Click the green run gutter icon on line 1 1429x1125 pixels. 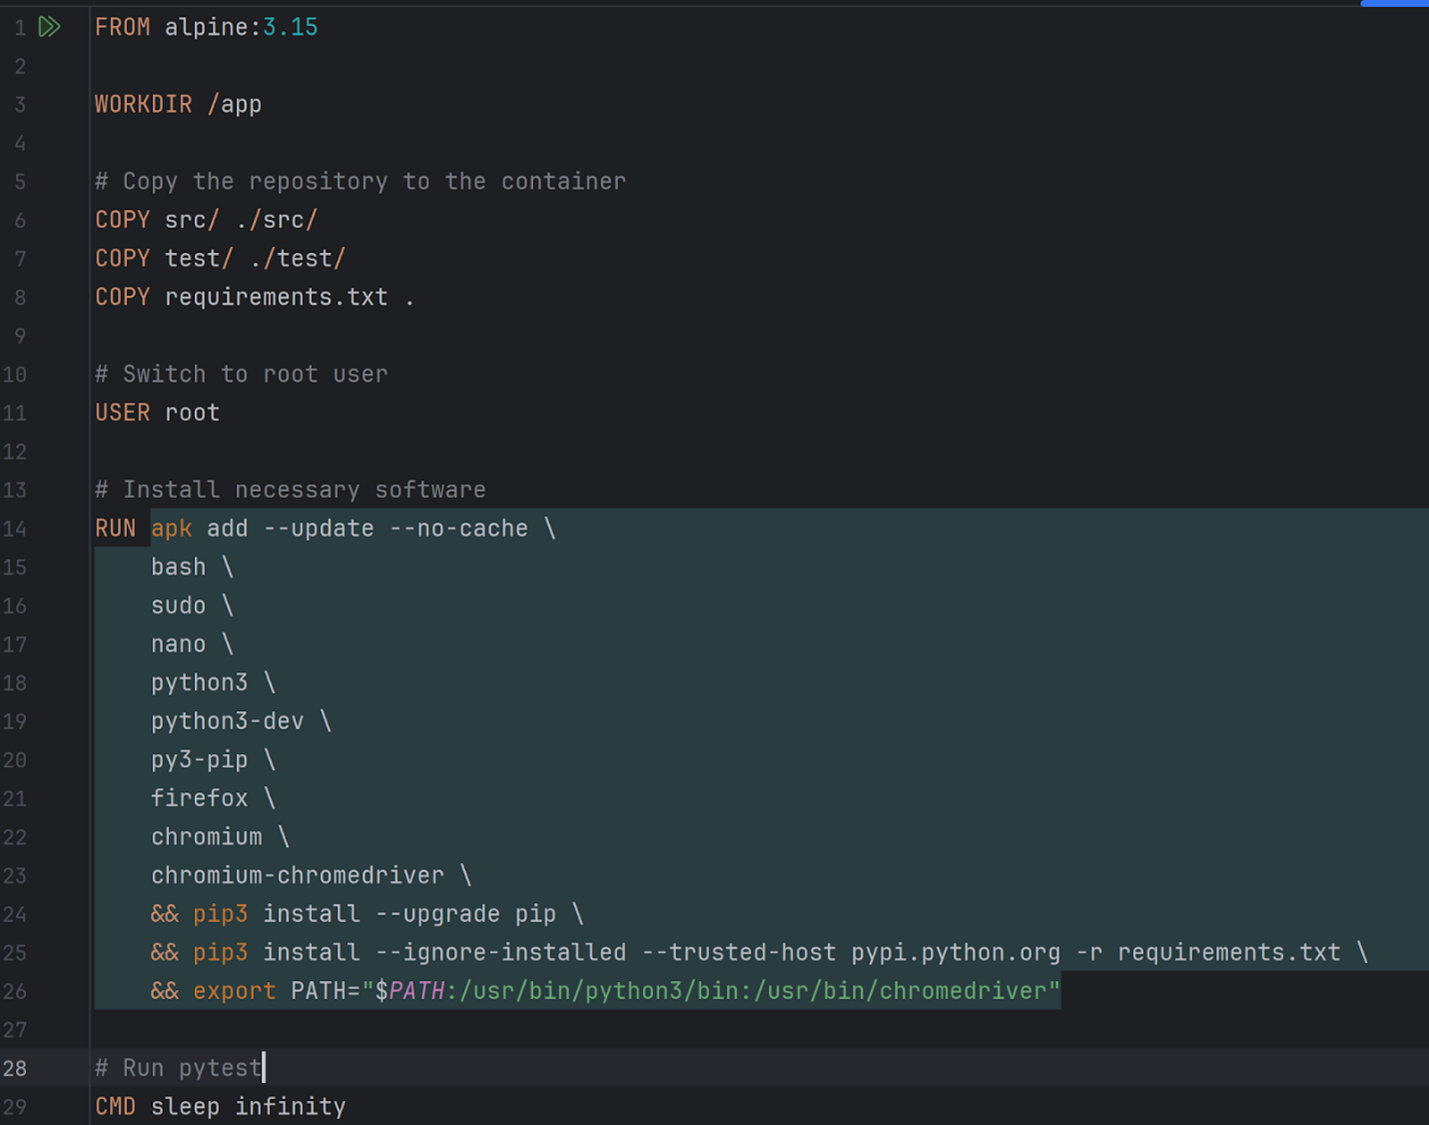[x=49, y=27]
